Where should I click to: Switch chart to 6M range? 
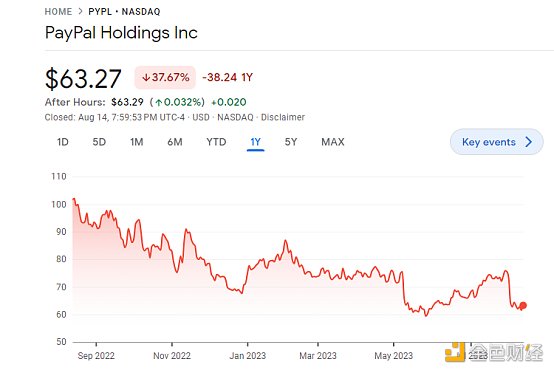tap(175, 142)
